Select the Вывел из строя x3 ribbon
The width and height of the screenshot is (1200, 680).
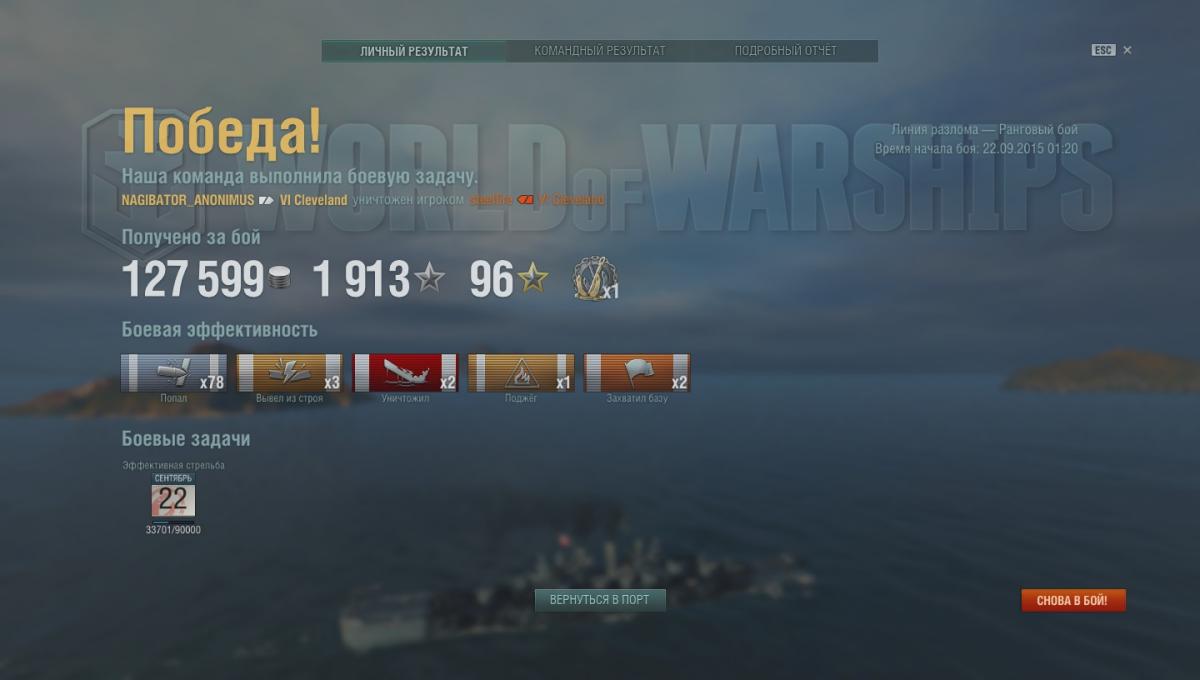290,373
